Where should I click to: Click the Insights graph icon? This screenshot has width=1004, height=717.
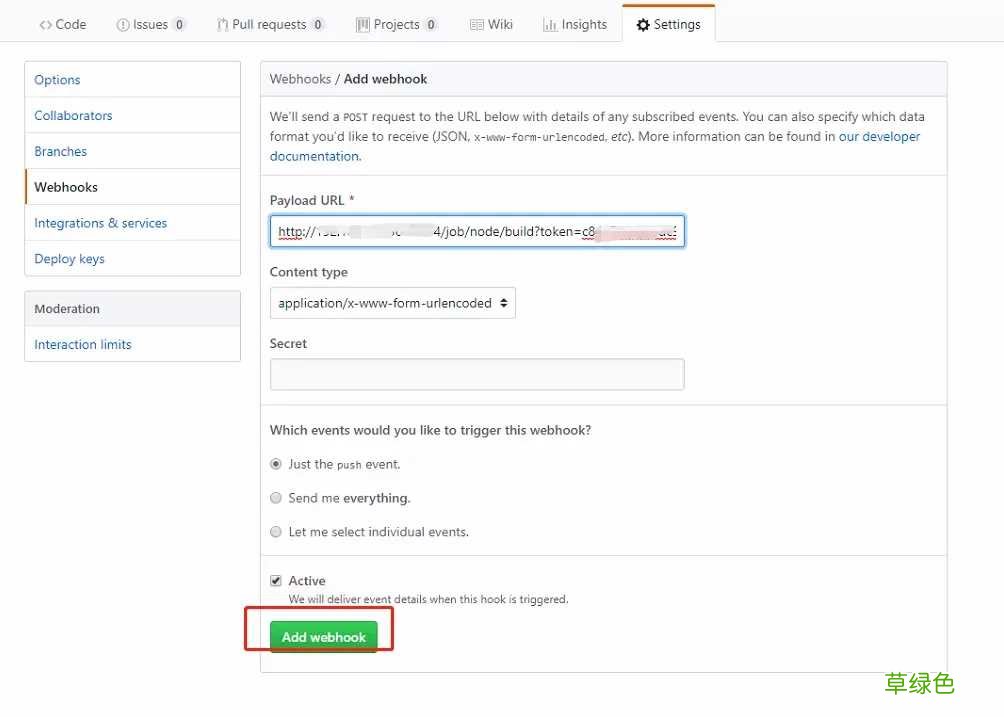(551, 23)
